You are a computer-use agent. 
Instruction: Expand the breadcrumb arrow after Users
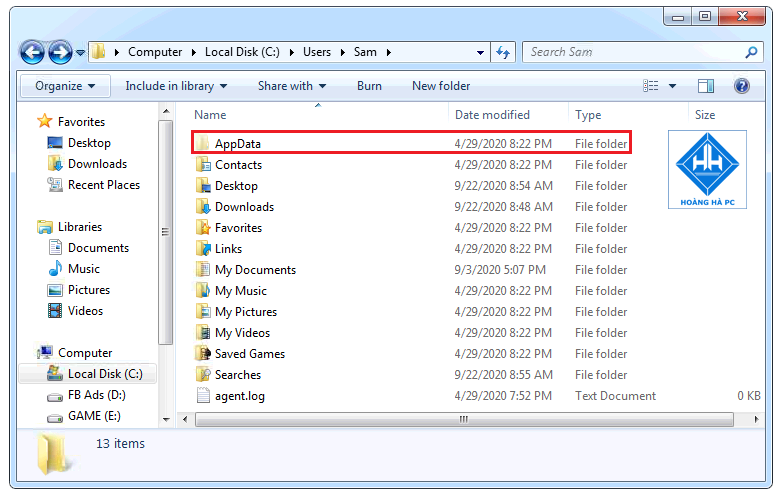(342, 52)
